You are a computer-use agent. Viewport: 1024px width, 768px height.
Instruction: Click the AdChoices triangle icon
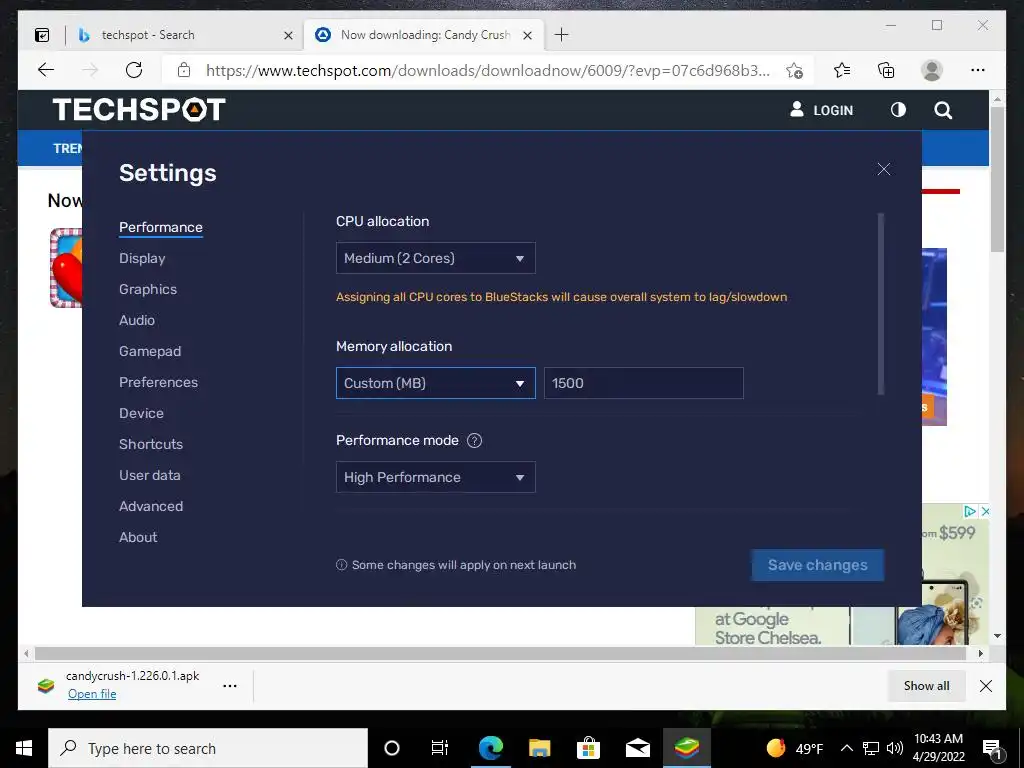(x=970, y=511)
